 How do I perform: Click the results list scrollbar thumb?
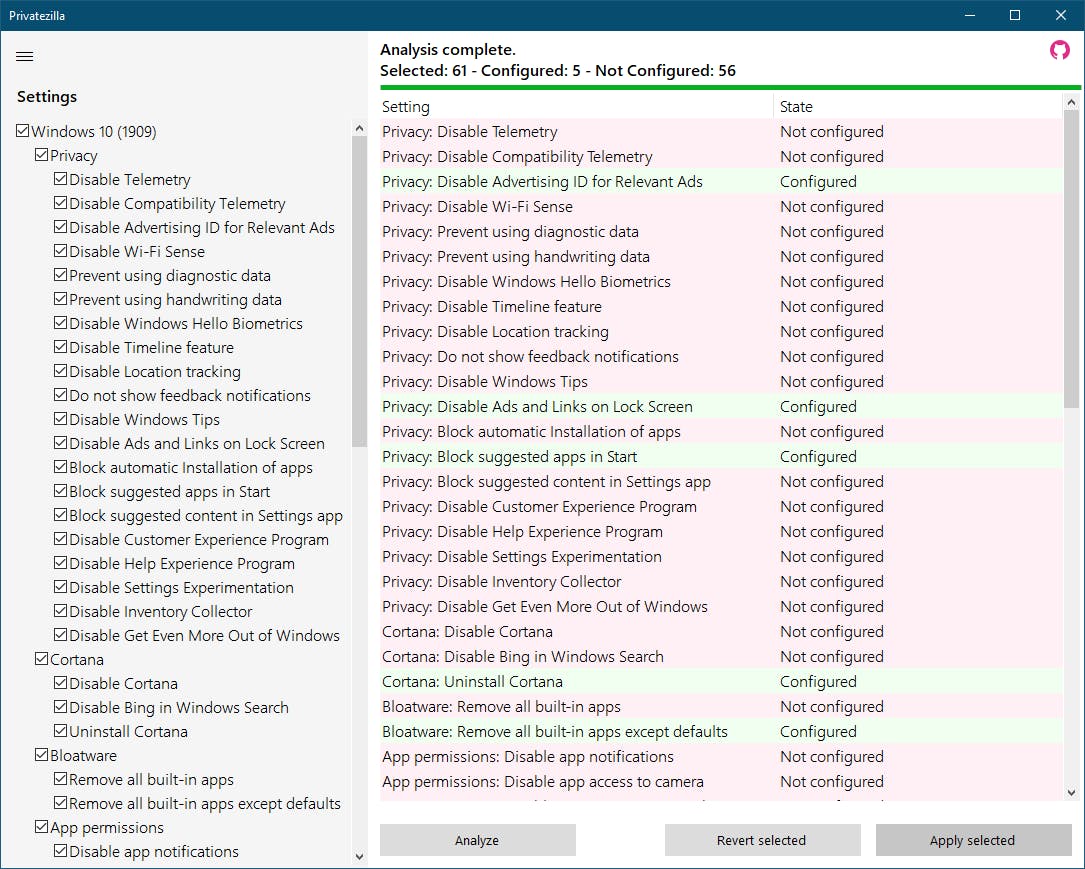click(x=1071, y=258)
